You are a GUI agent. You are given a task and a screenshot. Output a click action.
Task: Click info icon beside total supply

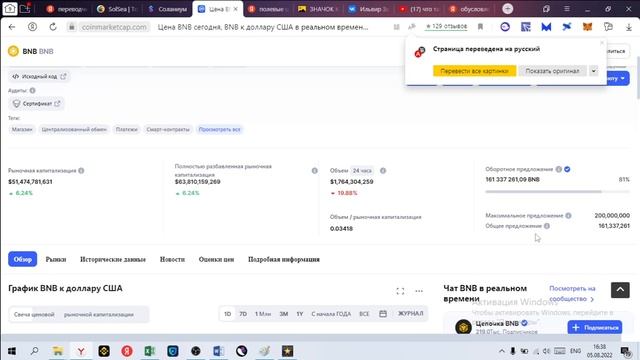pos(547,226)
